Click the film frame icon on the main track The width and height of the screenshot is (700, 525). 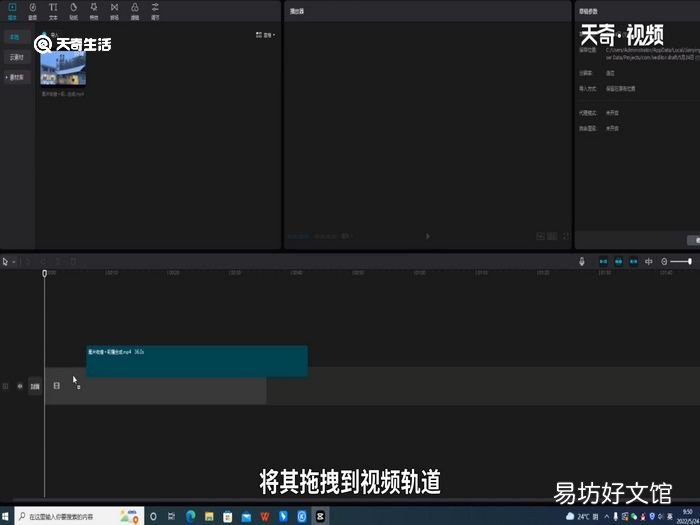[x=57, y=386]
